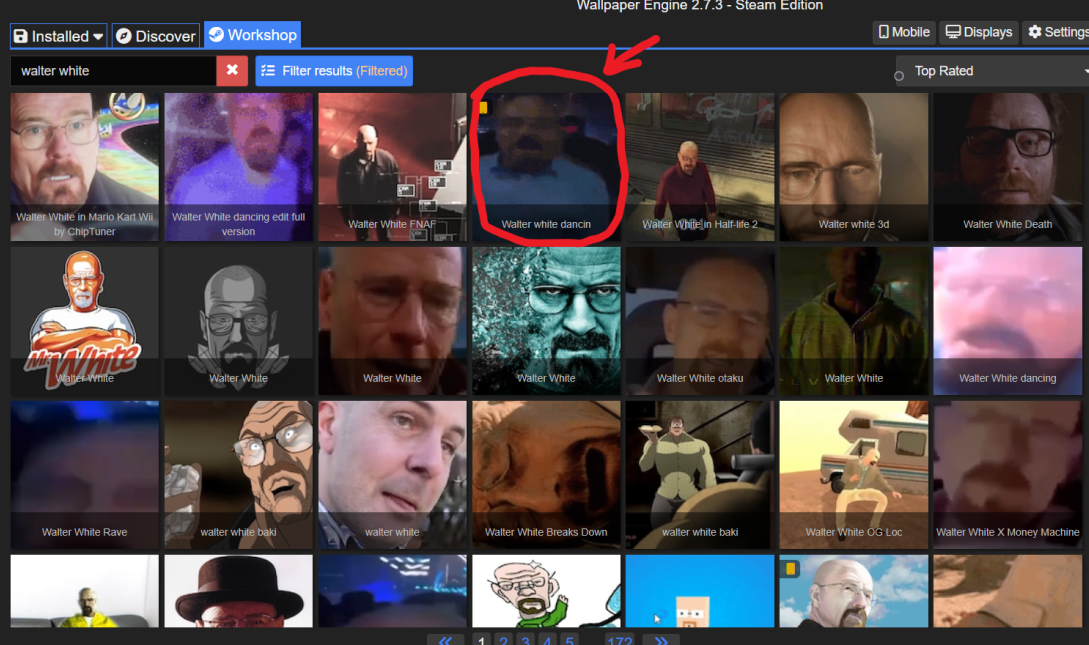This screenshot has height=645, width=1089.
Task: Open bald Walter against blue sky wallpaper
Action: pos(854,591)
